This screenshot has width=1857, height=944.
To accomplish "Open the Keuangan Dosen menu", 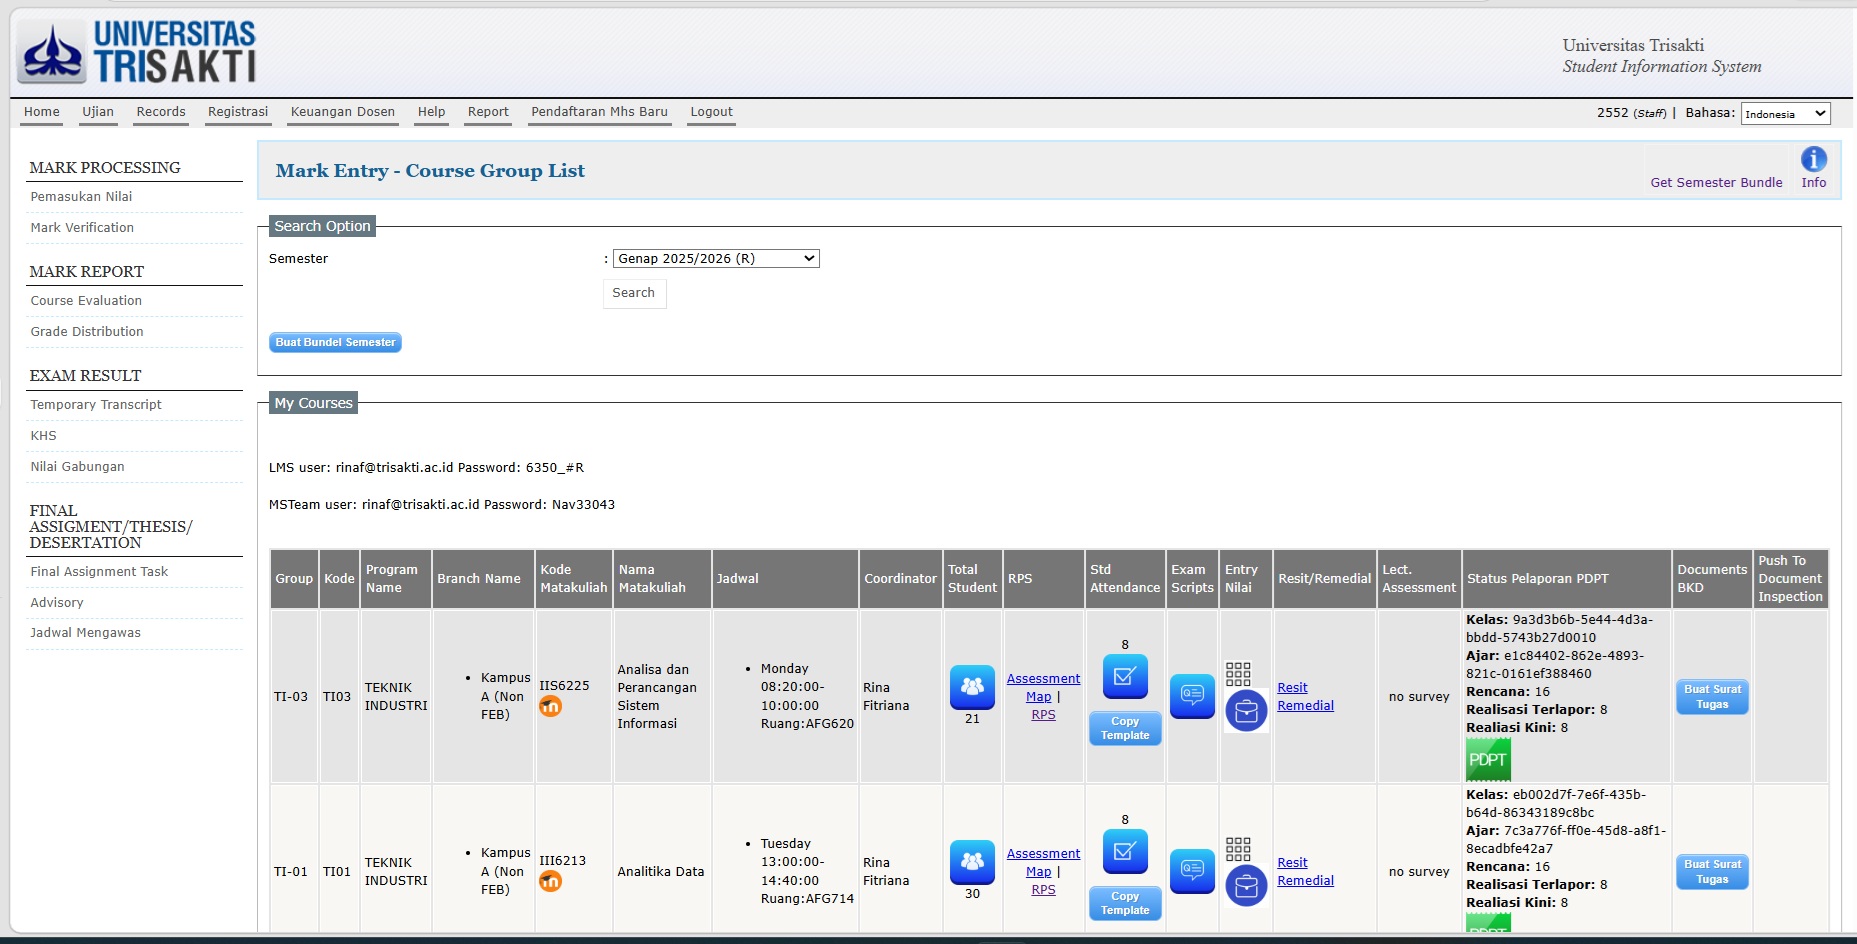I will click(x=343, y=112).
